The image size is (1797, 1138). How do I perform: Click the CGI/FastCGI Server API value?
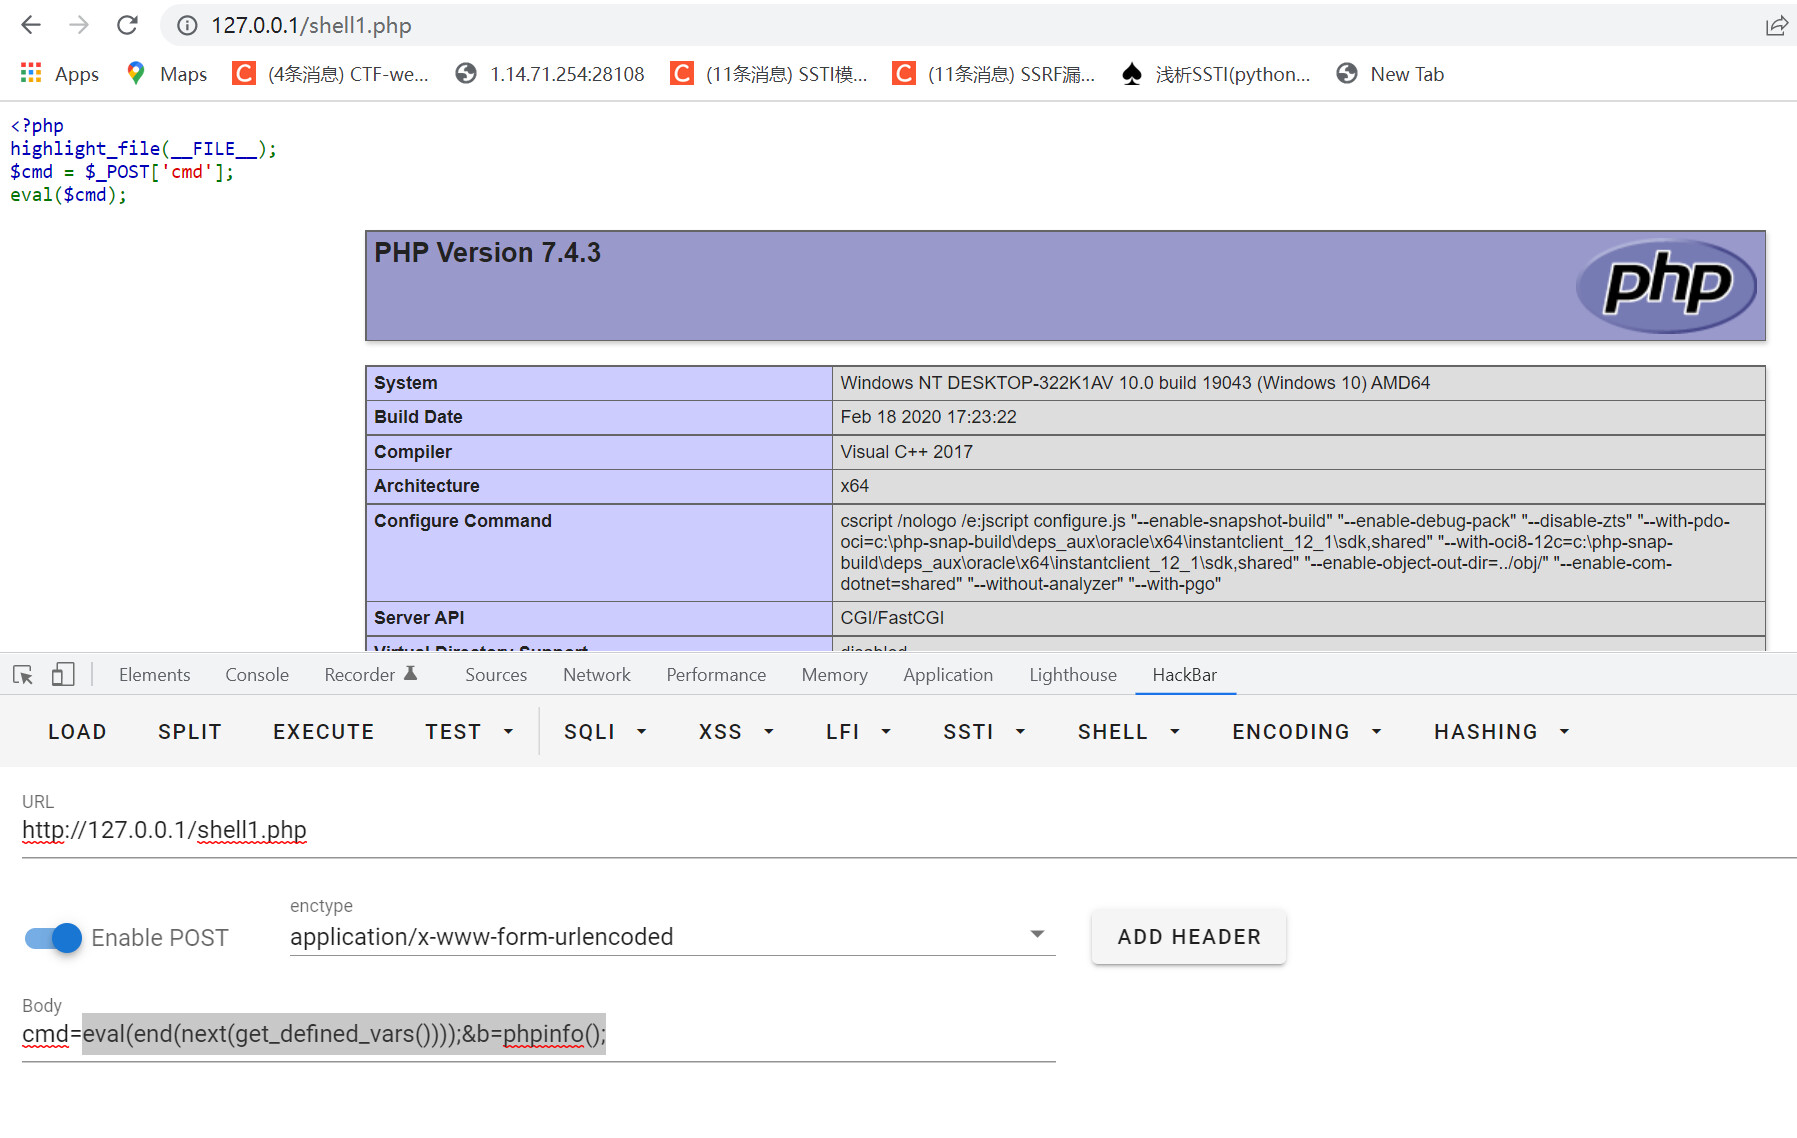[x=892, y=618]
